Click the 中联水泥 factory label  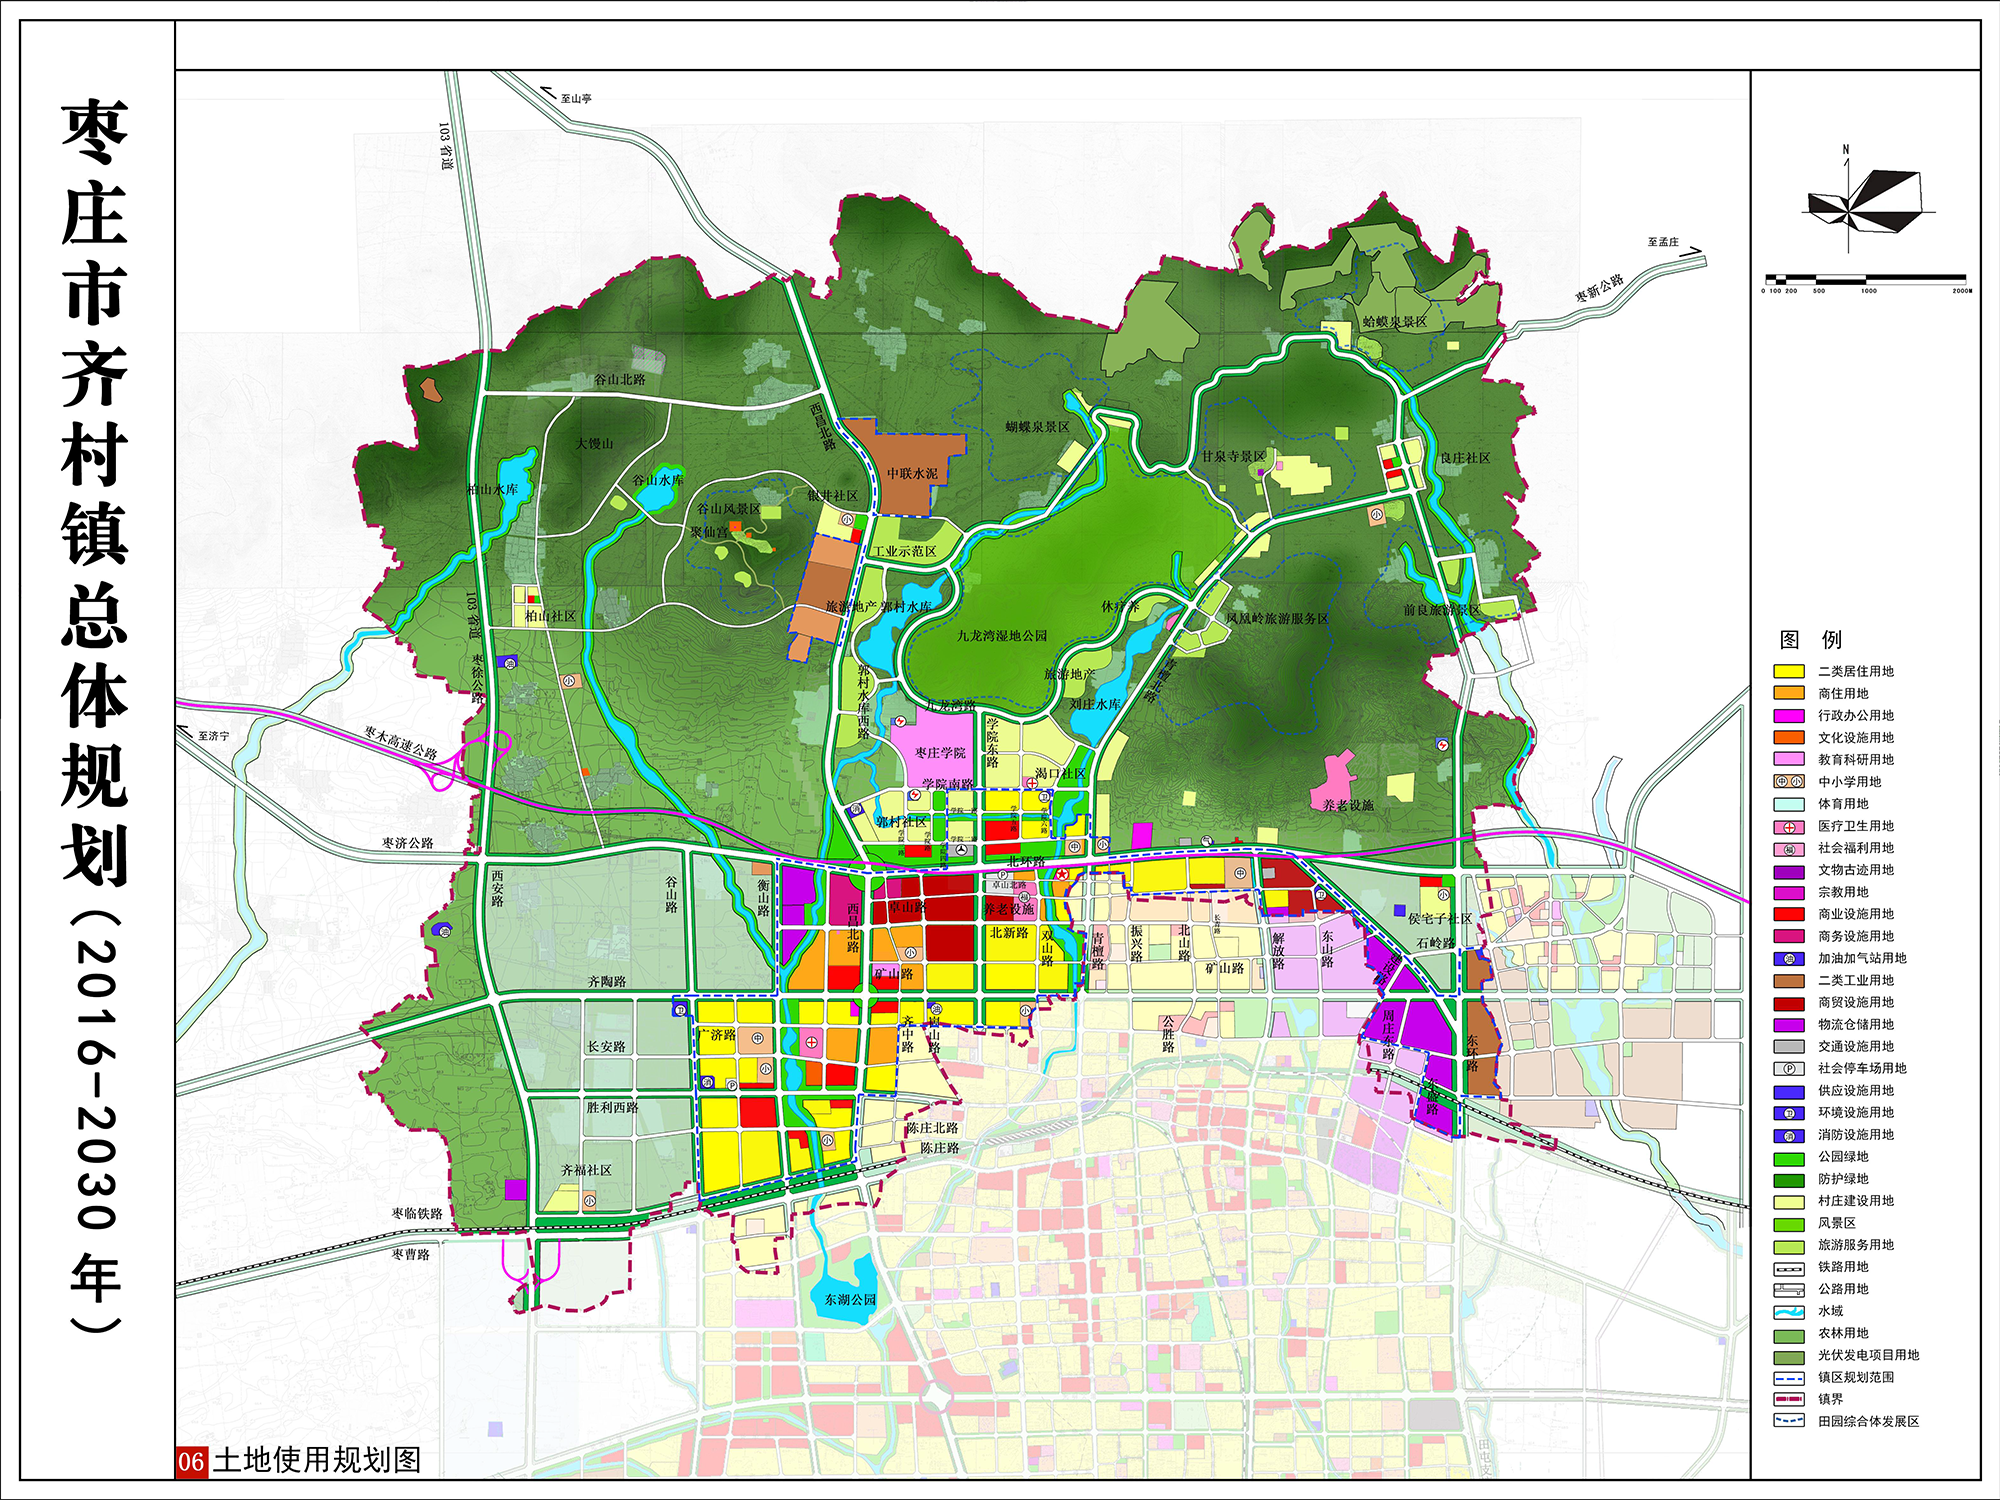tap(912, 473)
